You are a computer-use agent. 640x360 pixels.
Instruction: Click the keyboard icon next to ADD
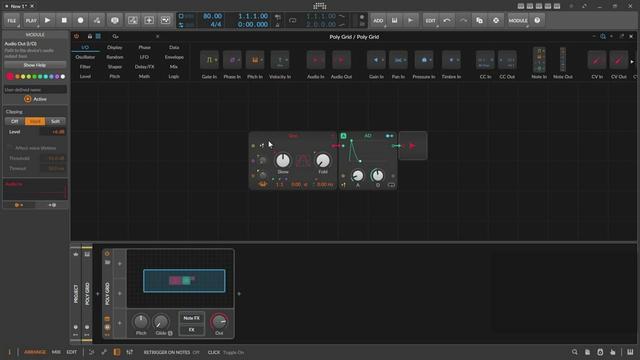point(394,20)
